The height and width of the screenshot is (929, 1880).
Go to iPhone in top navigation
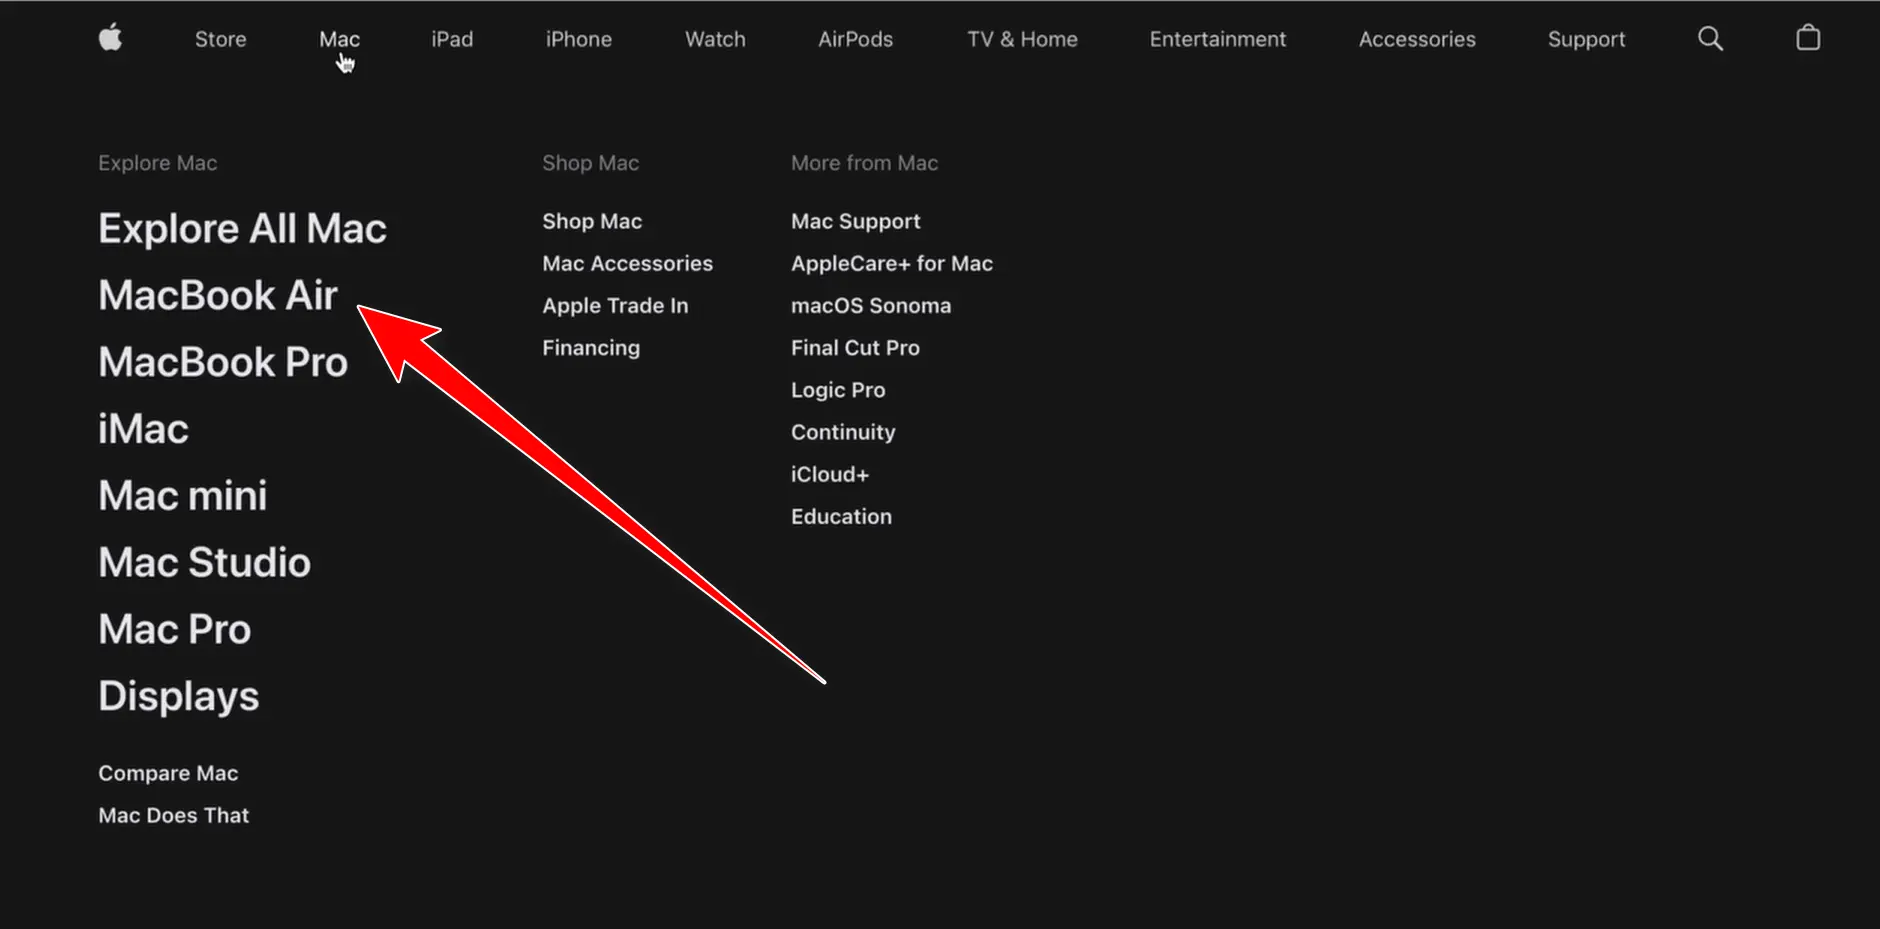[x=578, y=39]
